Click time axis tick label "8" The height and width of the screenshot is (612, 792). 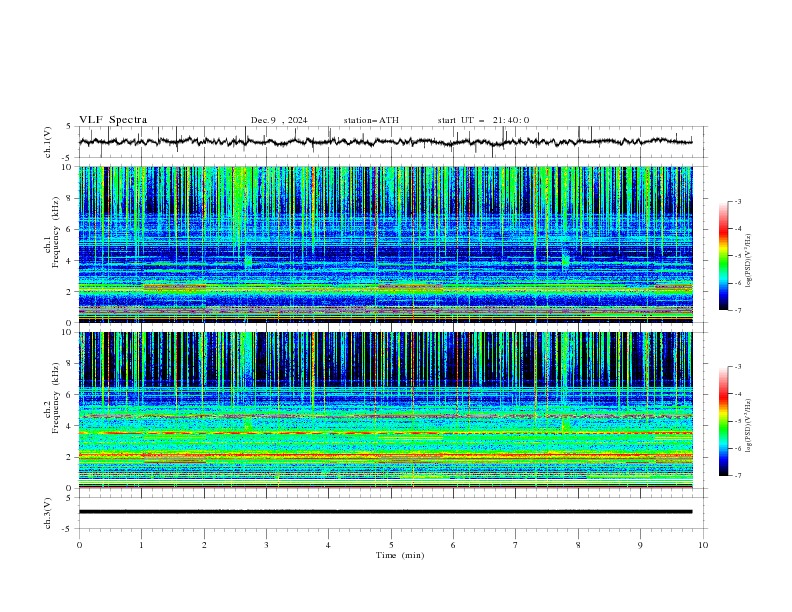pyautogui.click(x=578, y=545)
